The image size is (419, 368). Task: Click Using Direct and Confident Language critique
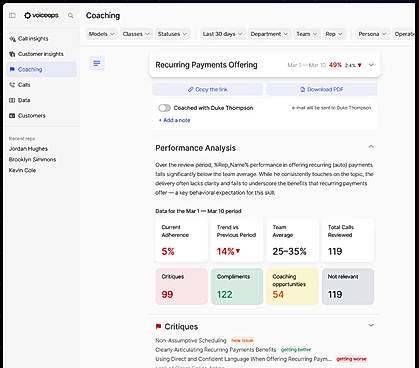[244, 359]
